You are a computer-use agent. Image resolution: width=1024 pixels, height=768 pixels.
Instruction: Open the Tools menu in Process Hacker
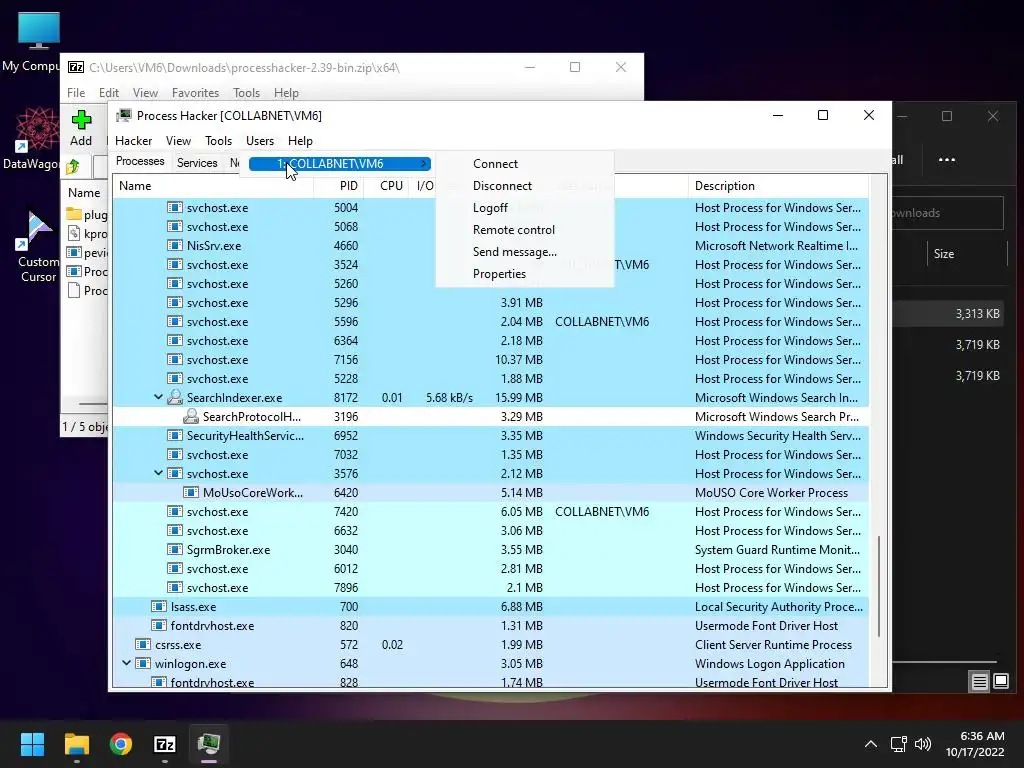(218, 141)
